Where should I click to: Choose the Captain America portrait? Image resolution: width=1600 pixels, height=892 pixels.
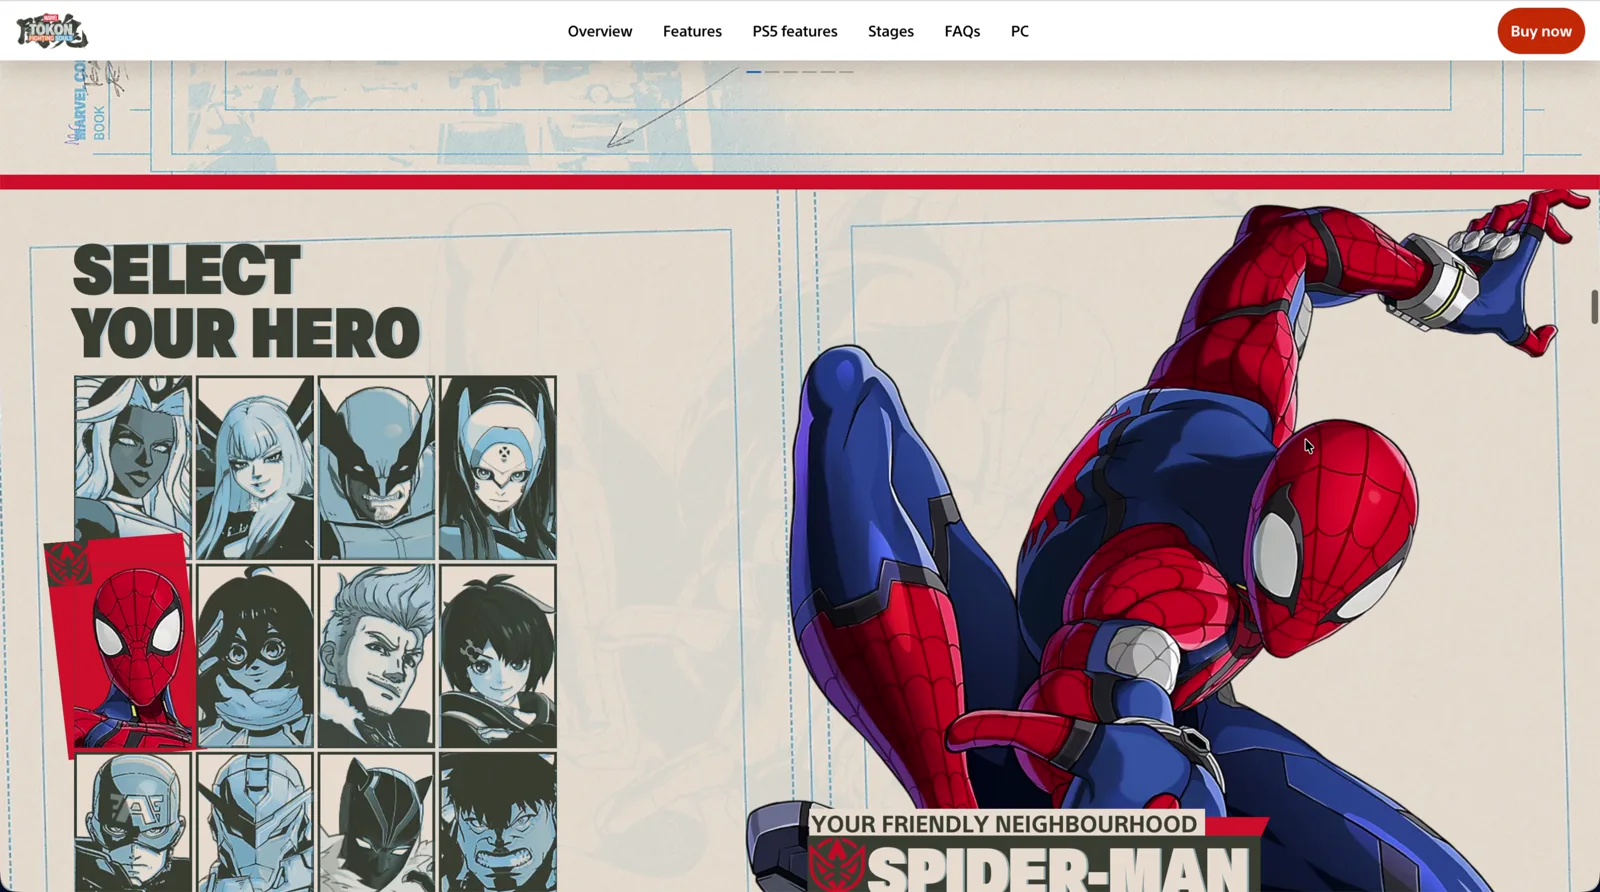(133, 822)
